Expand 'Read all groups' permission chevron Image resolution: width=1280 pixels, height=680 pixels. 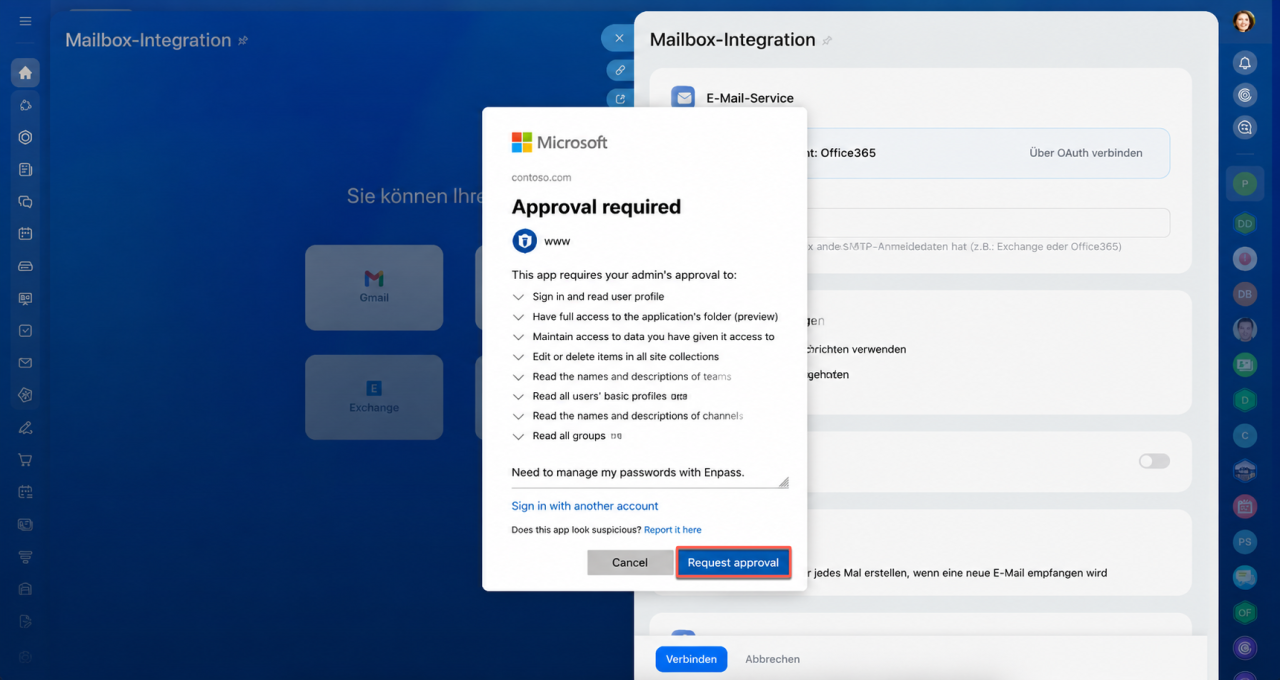518,437
